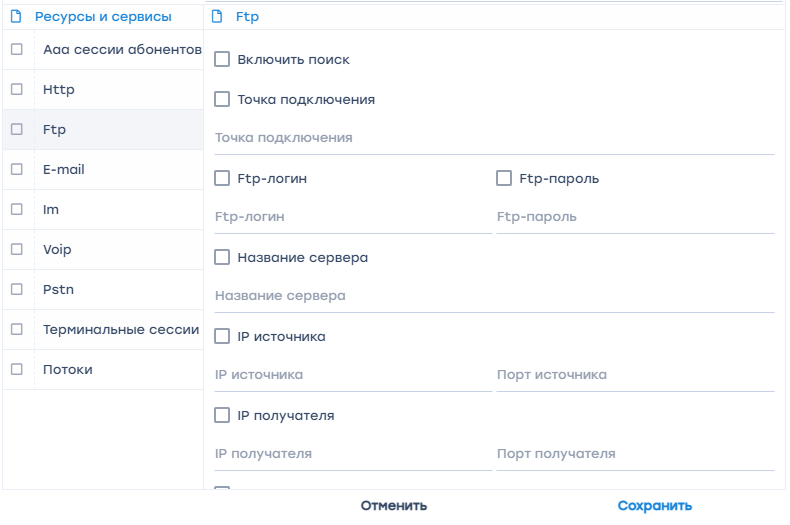The height and width of the screenshot is (525, 790).
Task: Check the box next to Pstn
Action: 17,290
